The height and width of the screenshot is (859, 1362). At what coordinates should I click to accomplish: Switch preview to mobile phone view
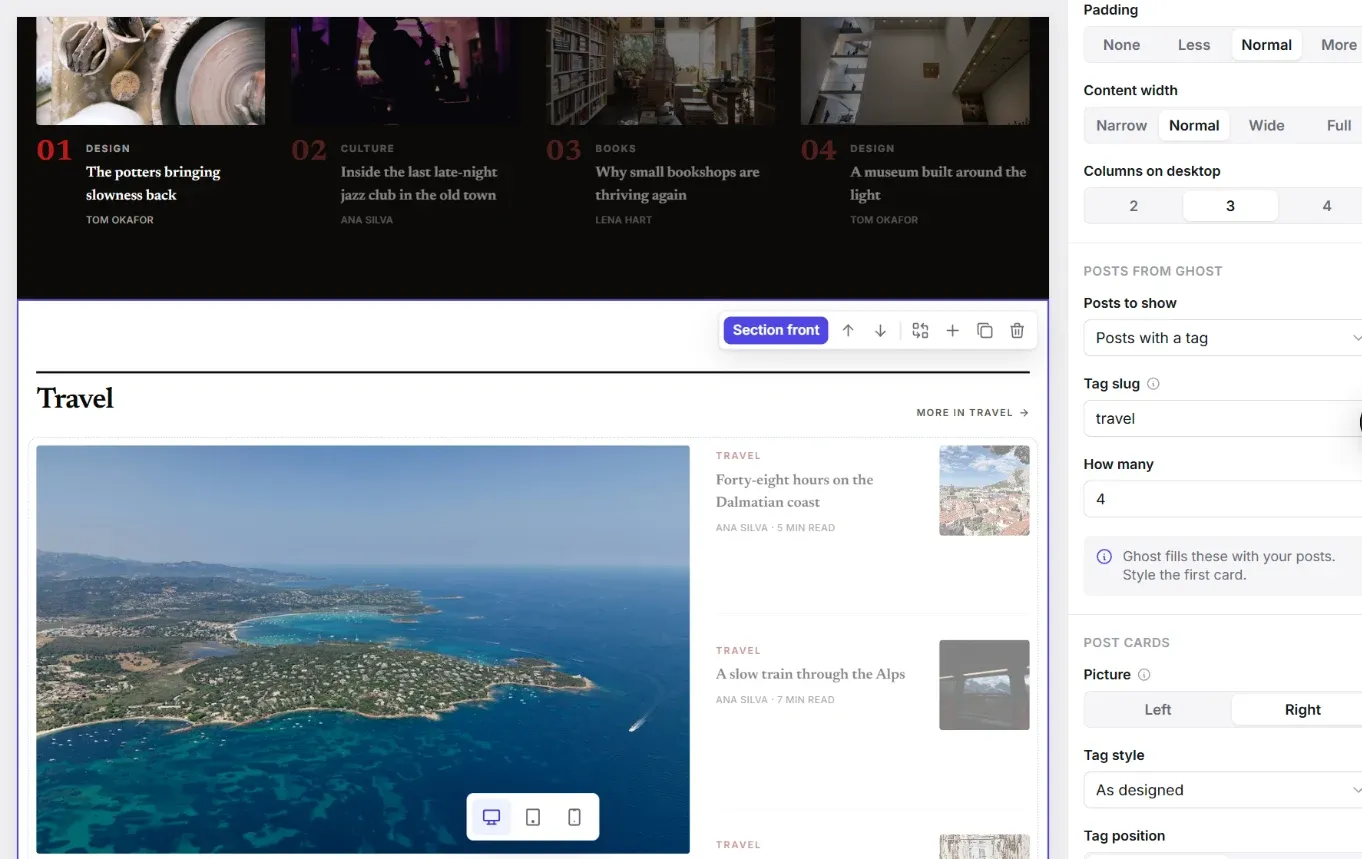coord(574,817)
